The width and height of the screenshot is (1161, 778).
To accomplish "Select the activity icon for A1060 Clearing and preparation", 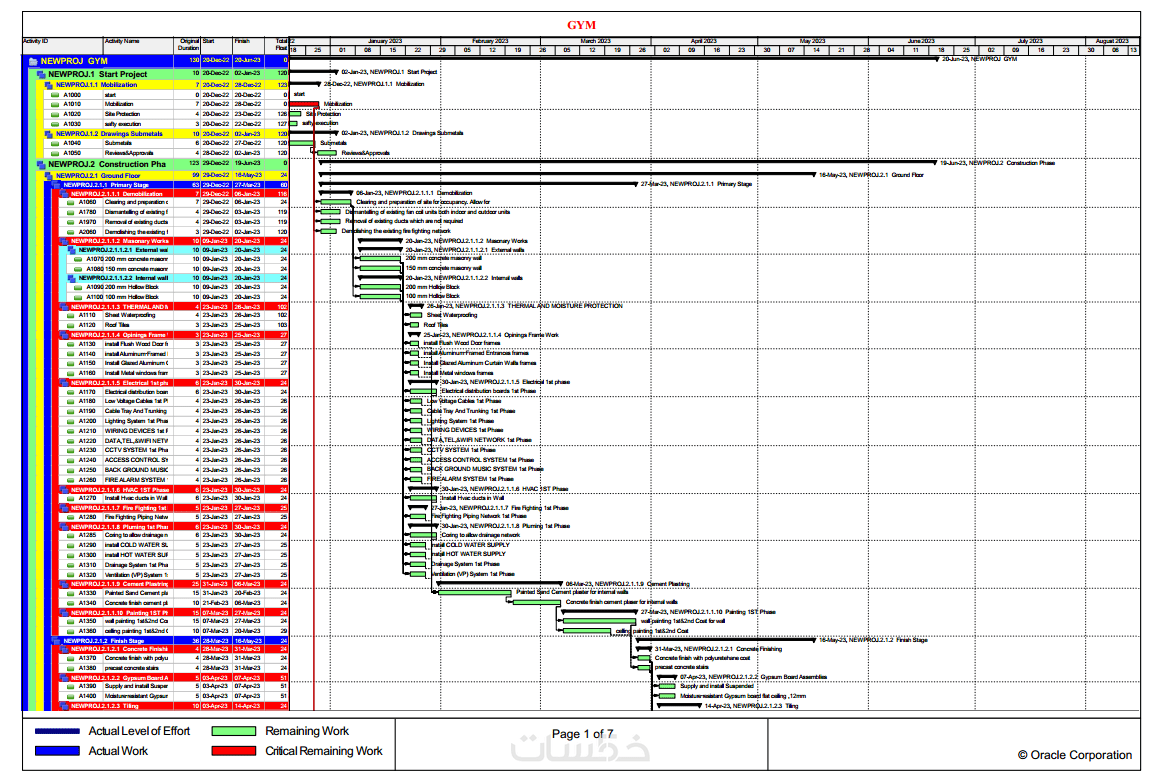I will 71,202.
